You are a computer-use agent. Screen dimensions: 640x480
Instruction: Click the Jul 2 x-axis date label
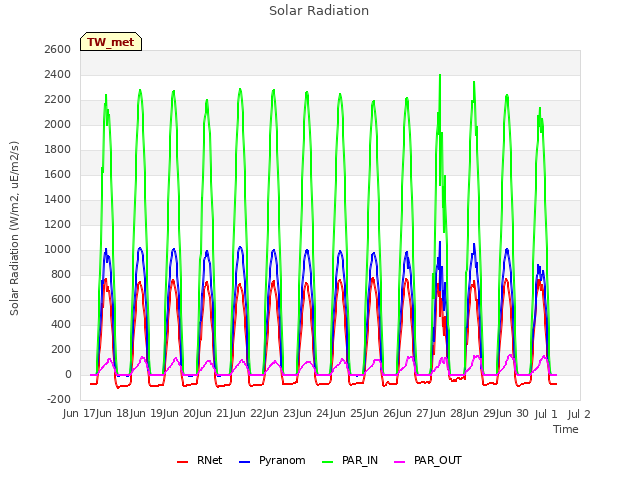(x=579, y=414)
